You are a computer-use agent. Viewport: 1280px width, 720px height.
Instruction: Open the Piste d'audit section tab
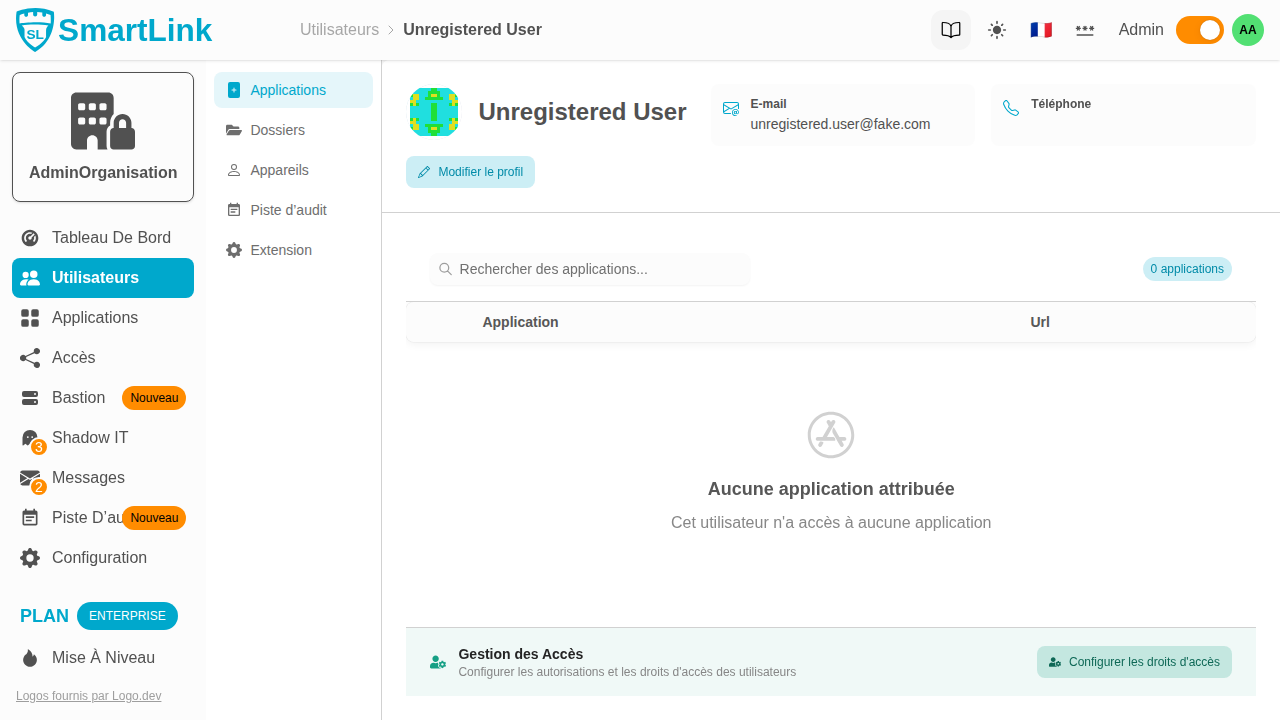point(287,210)
